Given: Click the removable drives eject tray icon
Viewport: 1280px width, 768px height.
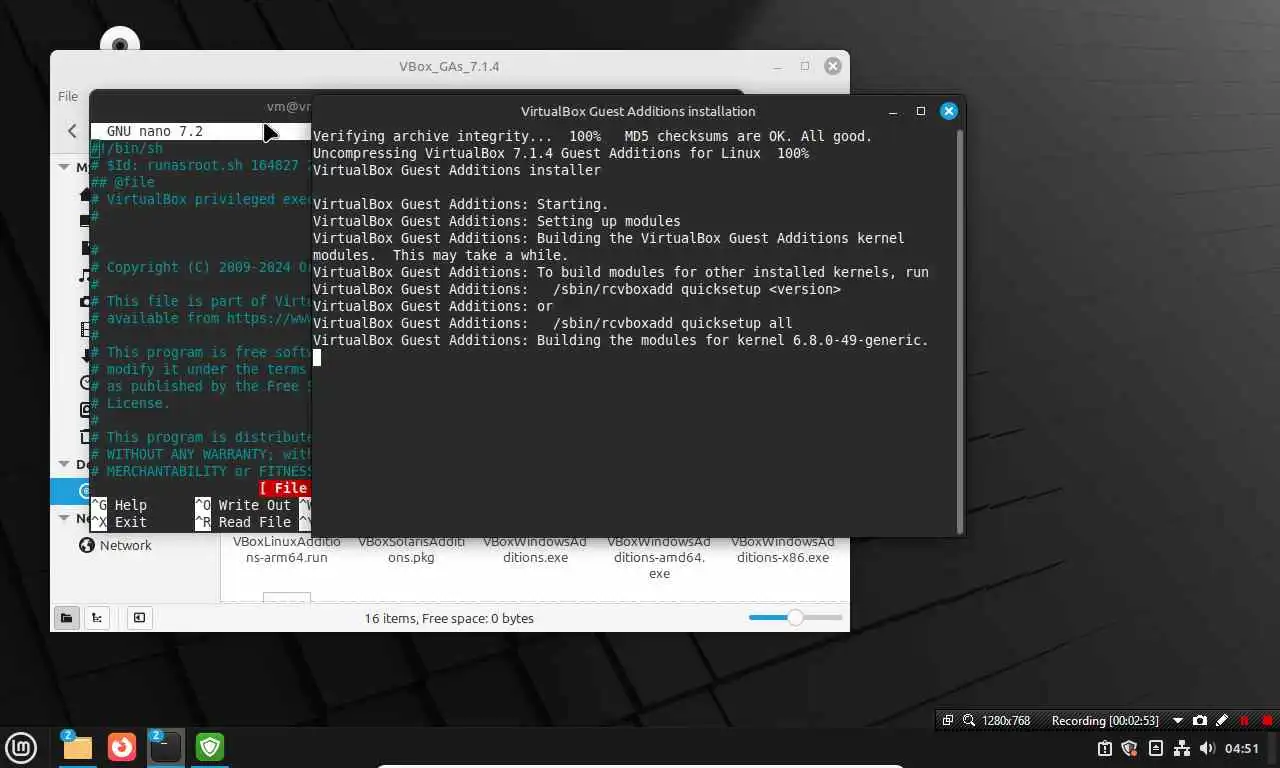Looking at the screenshot, I should pos(1156,748).
